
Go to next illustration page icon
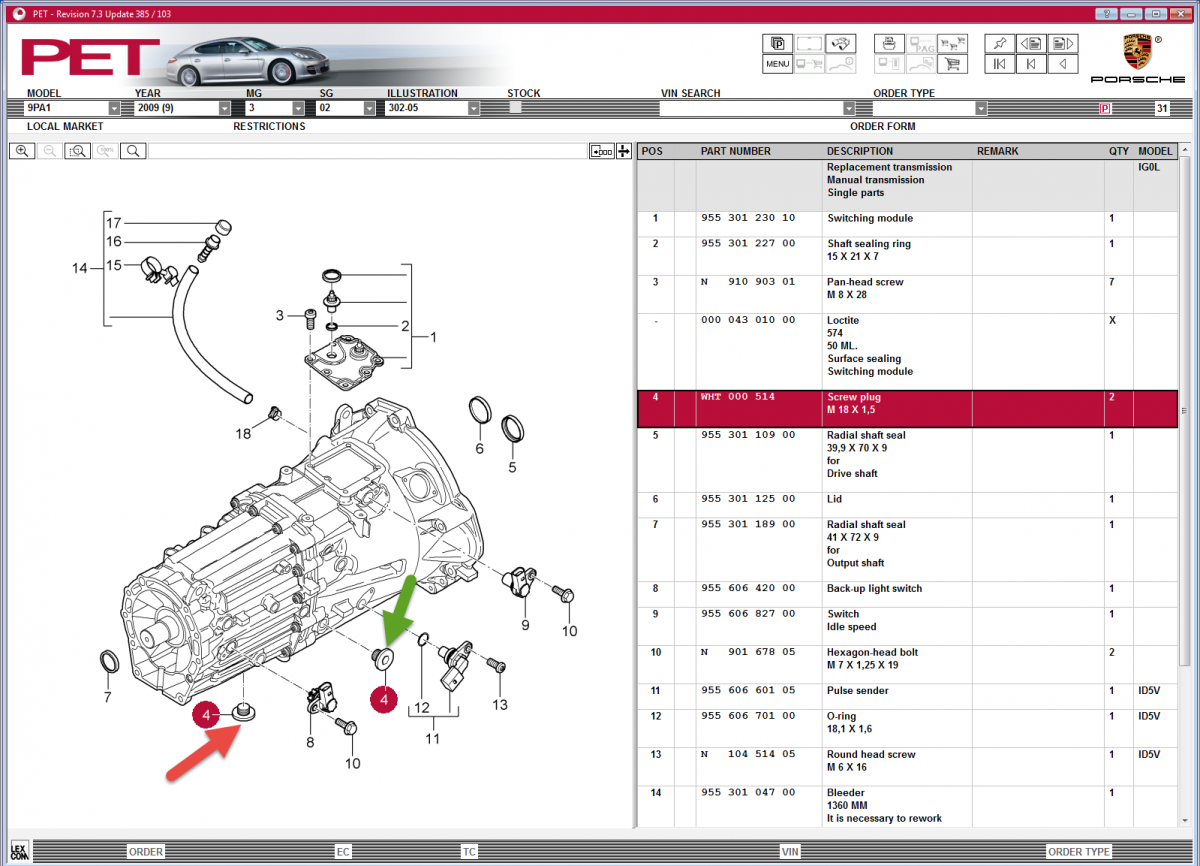tap(1063, 43)
